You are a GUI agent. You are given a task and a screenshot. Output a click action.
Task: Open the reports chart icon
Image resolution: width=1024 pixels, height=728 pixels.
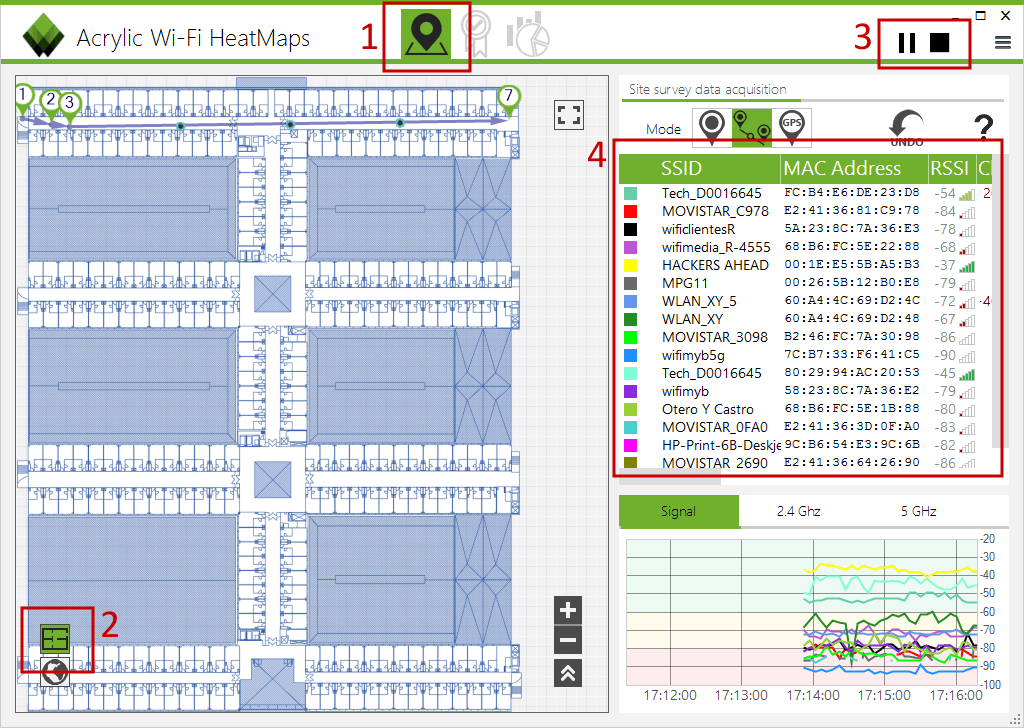tap(528, 34)
